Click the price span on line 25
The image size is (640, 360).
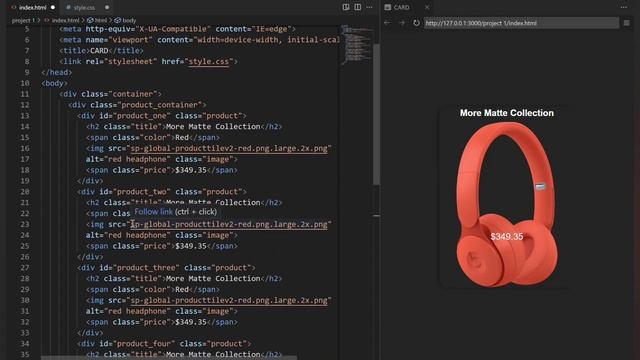162,246
